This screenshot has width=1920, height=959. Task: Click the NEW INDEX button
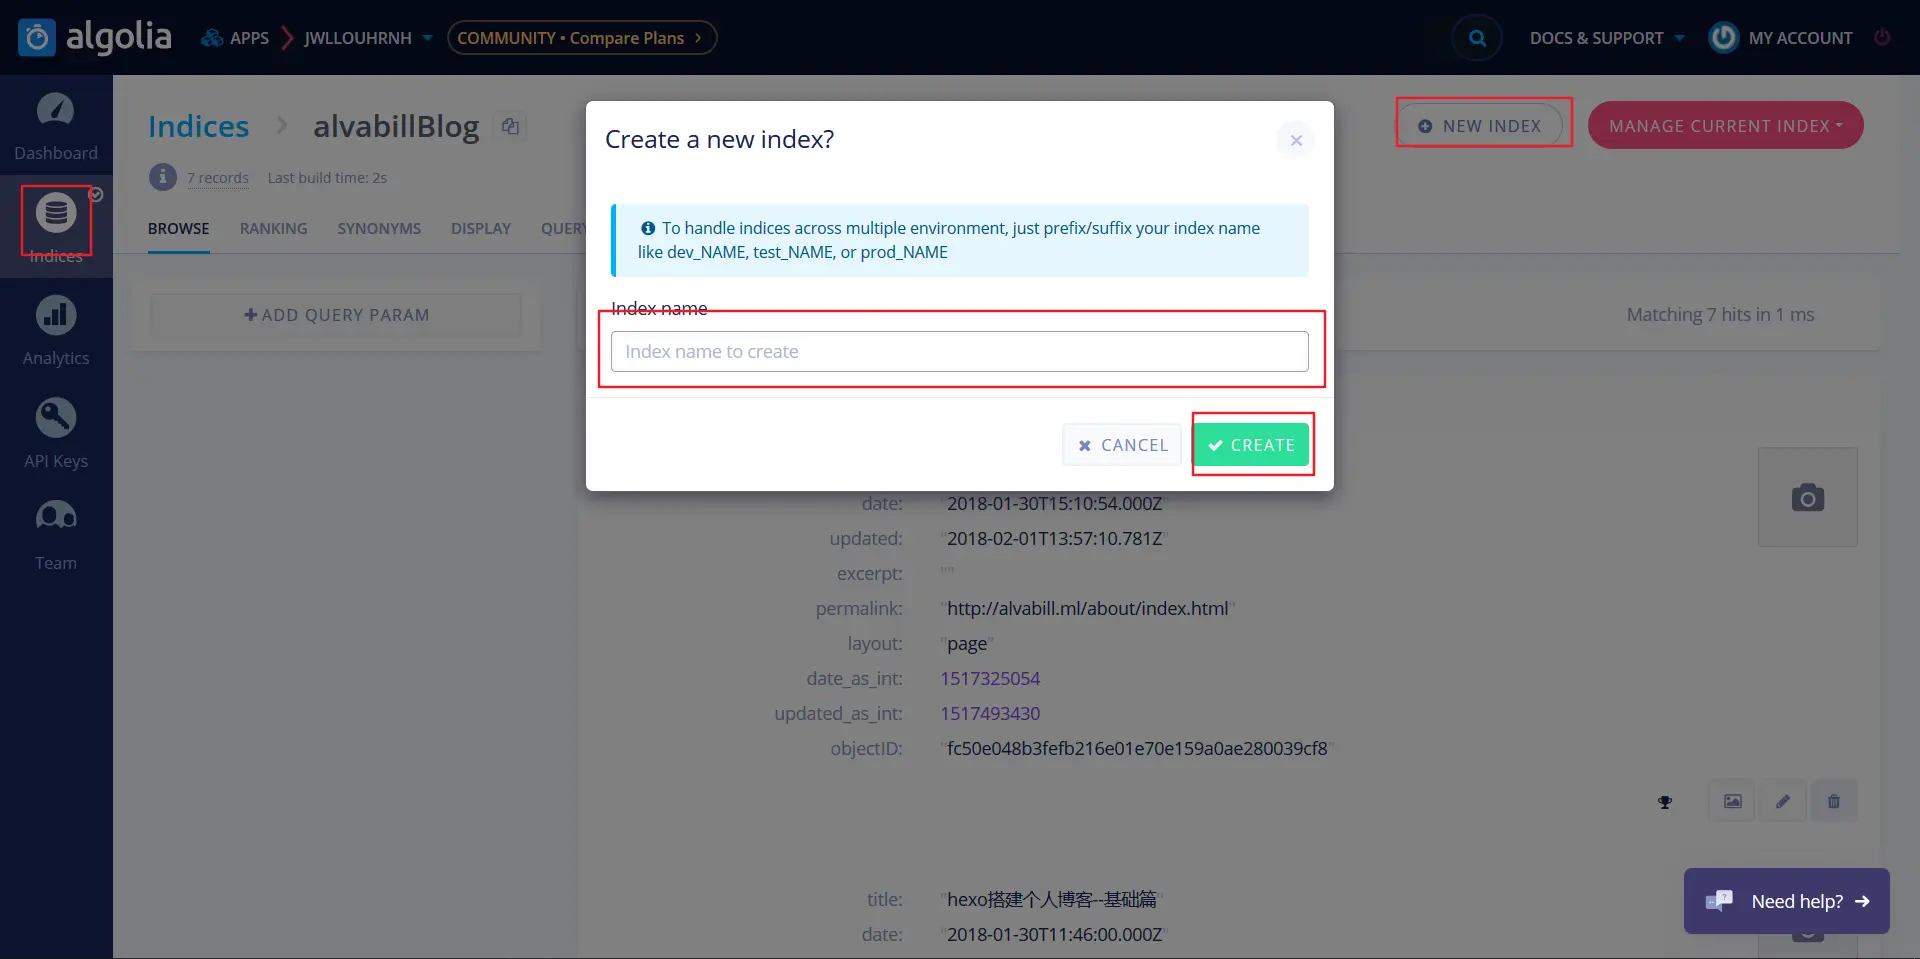(1481, 126)
